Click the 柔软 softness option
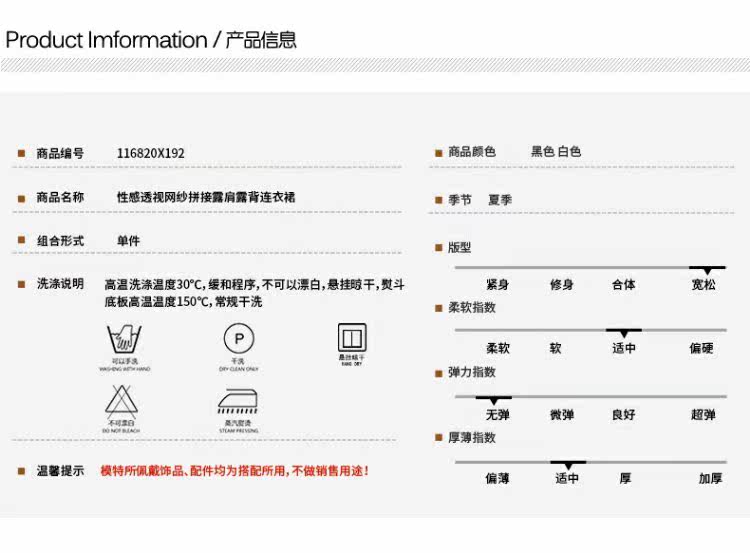 click(498, 348)
